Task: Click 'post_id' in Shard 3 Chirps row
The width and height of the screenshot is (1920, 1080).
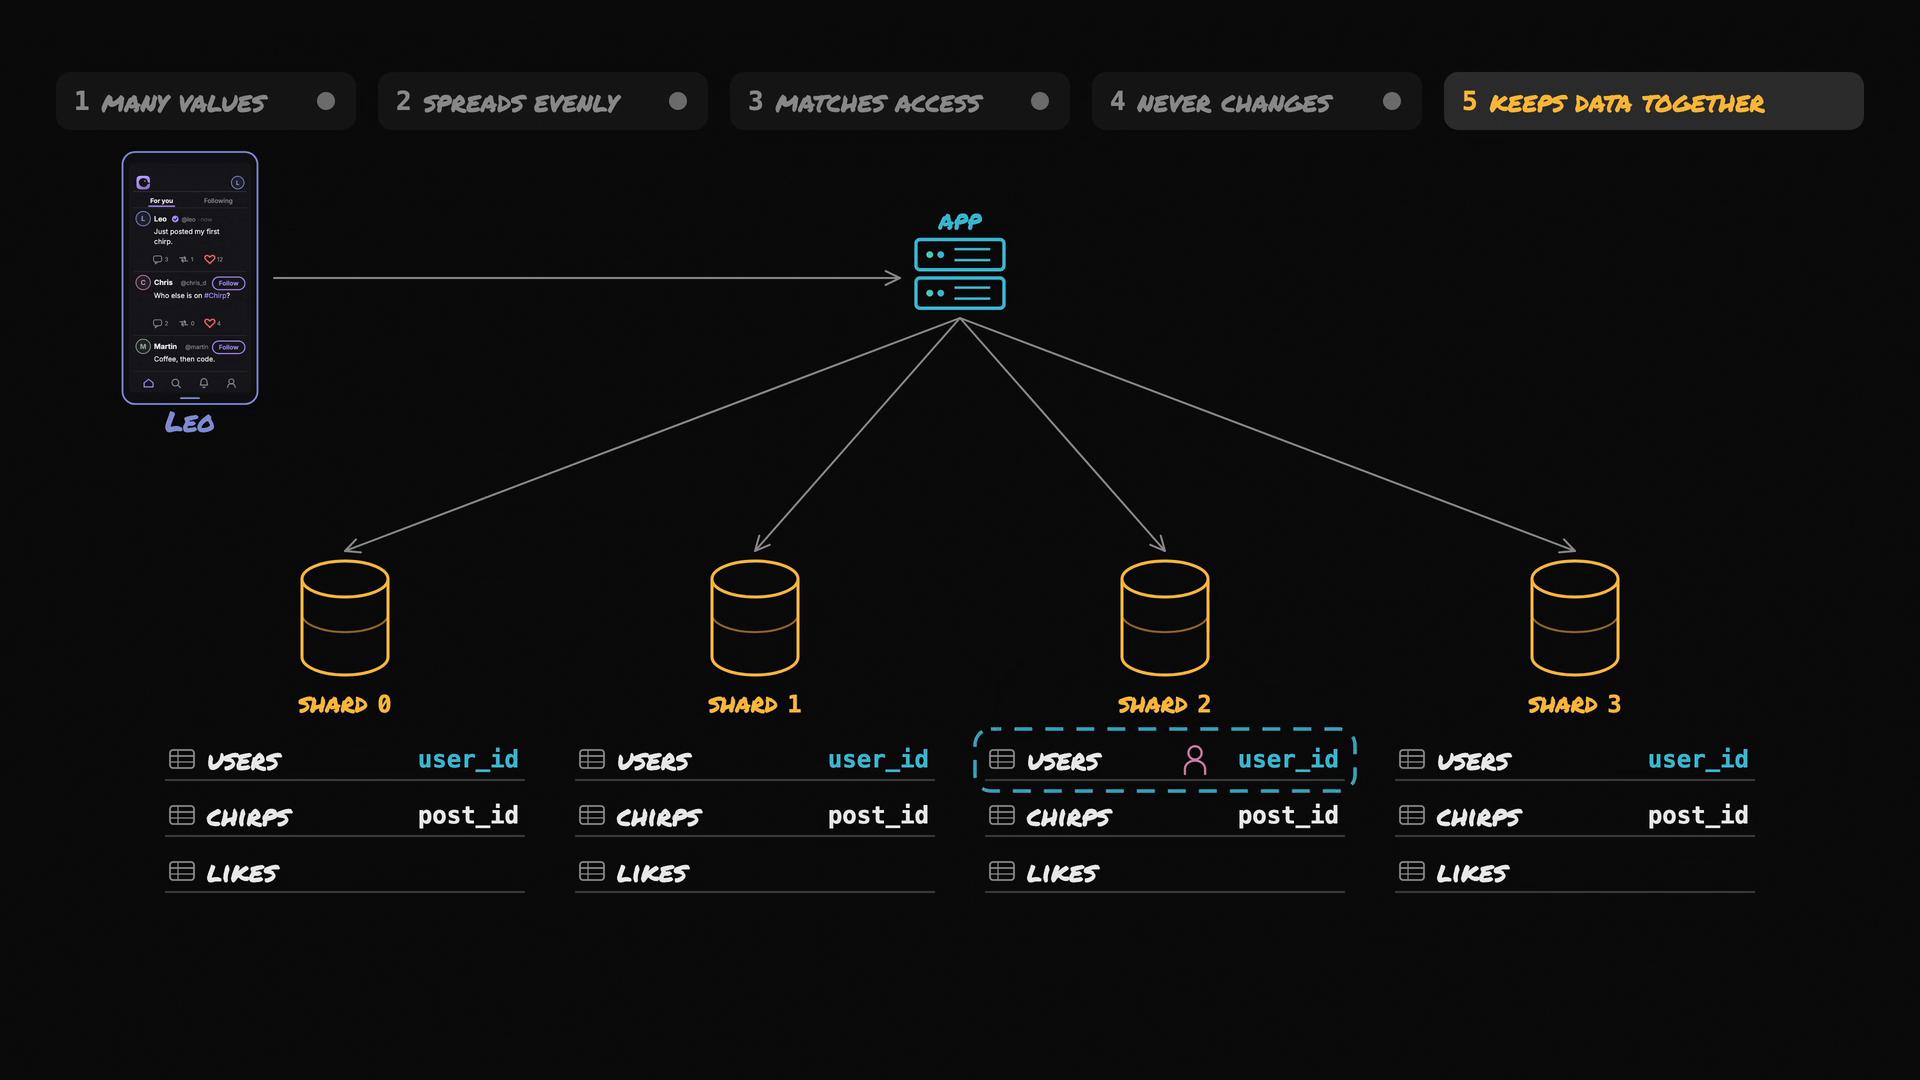Action: click(1698, 815)
